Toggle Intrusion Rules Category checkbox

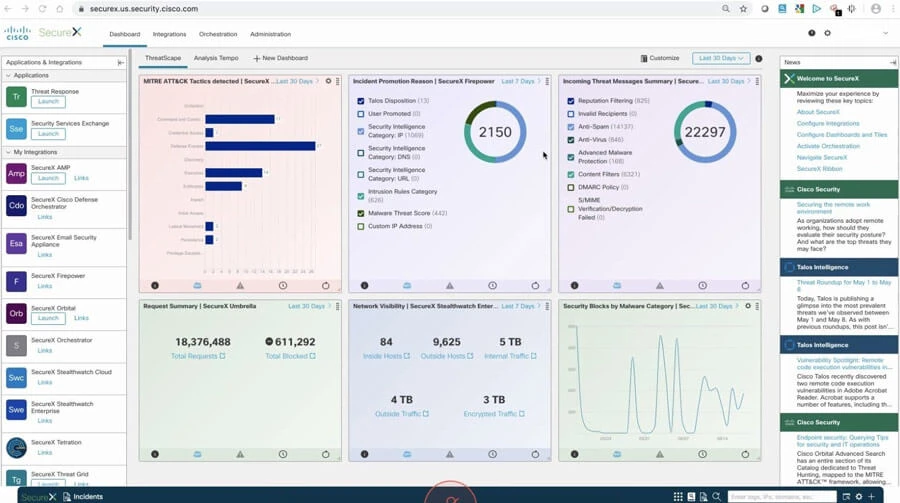(360, 196)
